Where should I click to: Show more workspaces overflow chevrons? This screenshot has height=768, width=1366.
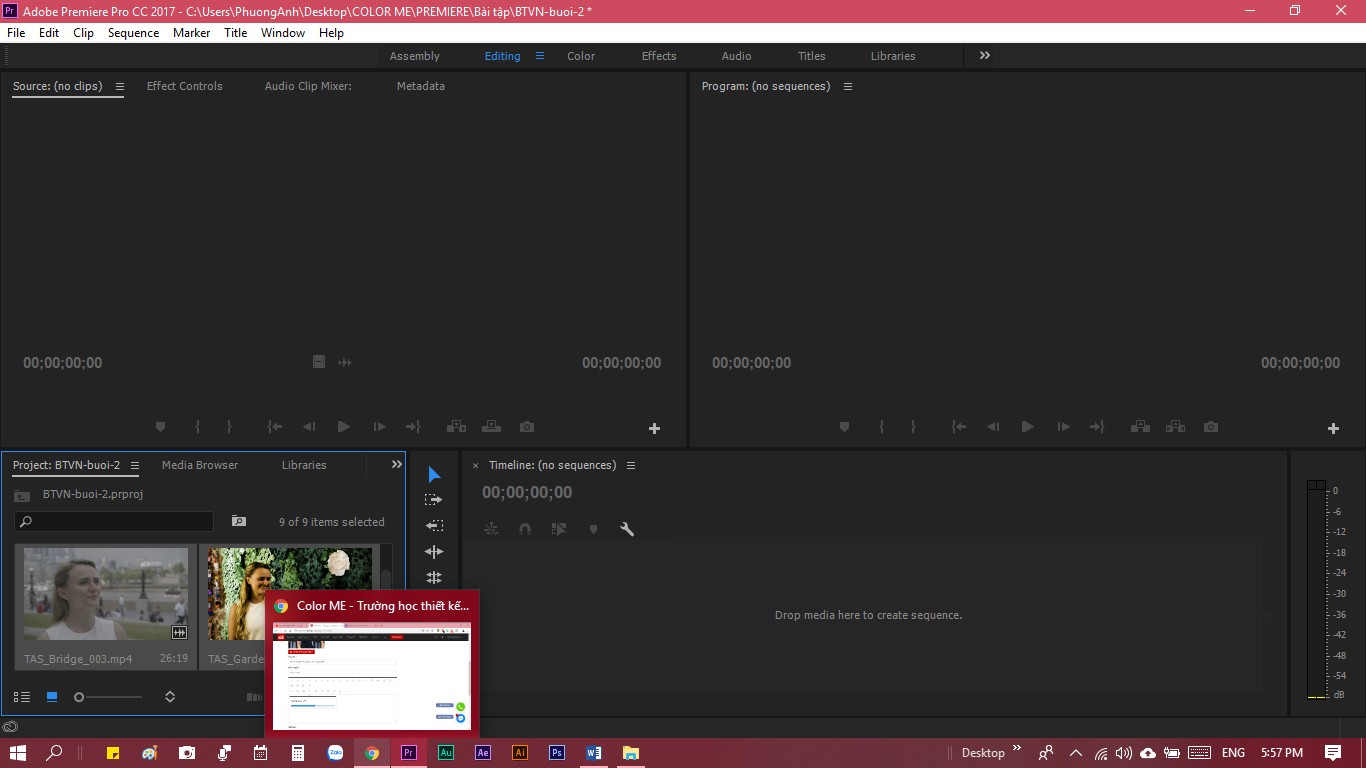[985, 56]
